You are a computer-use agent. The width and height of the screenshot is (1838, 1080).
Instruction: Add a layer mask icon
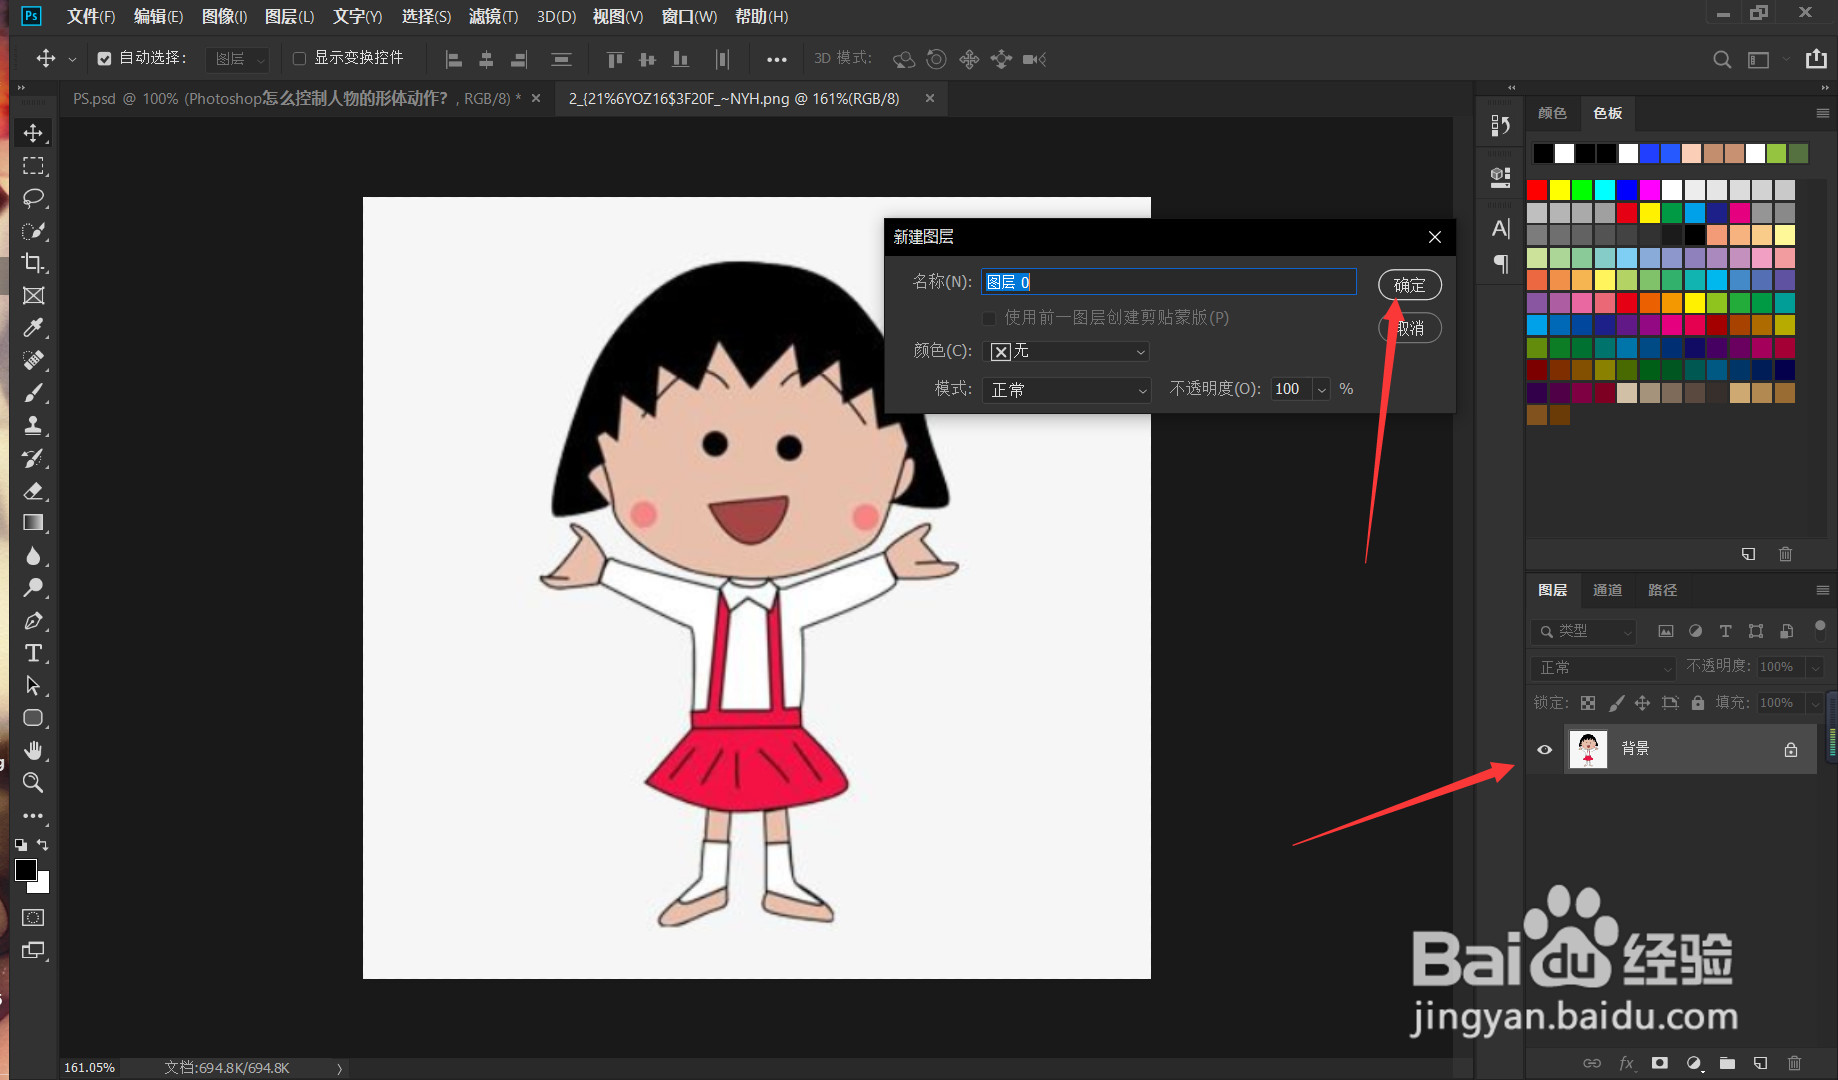click(x=1660, y=1063)
